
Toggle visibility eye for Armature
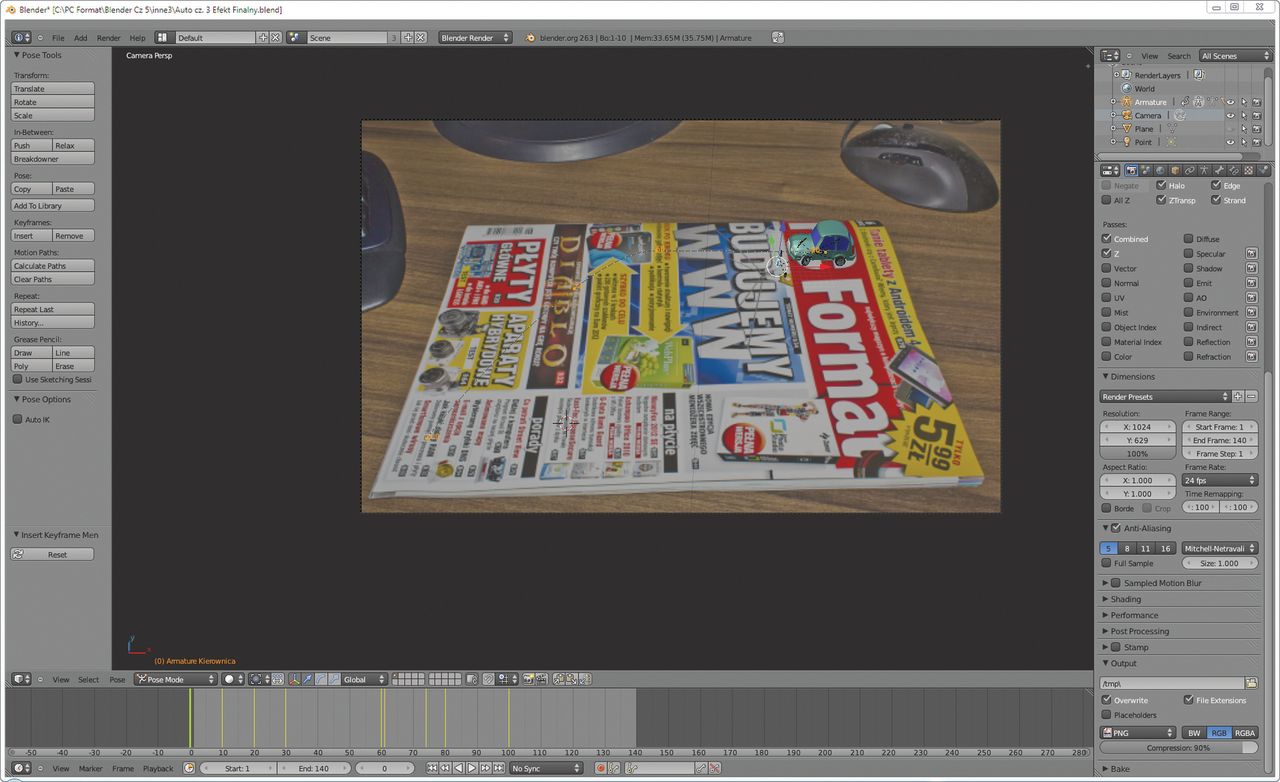click(1231, 102)
